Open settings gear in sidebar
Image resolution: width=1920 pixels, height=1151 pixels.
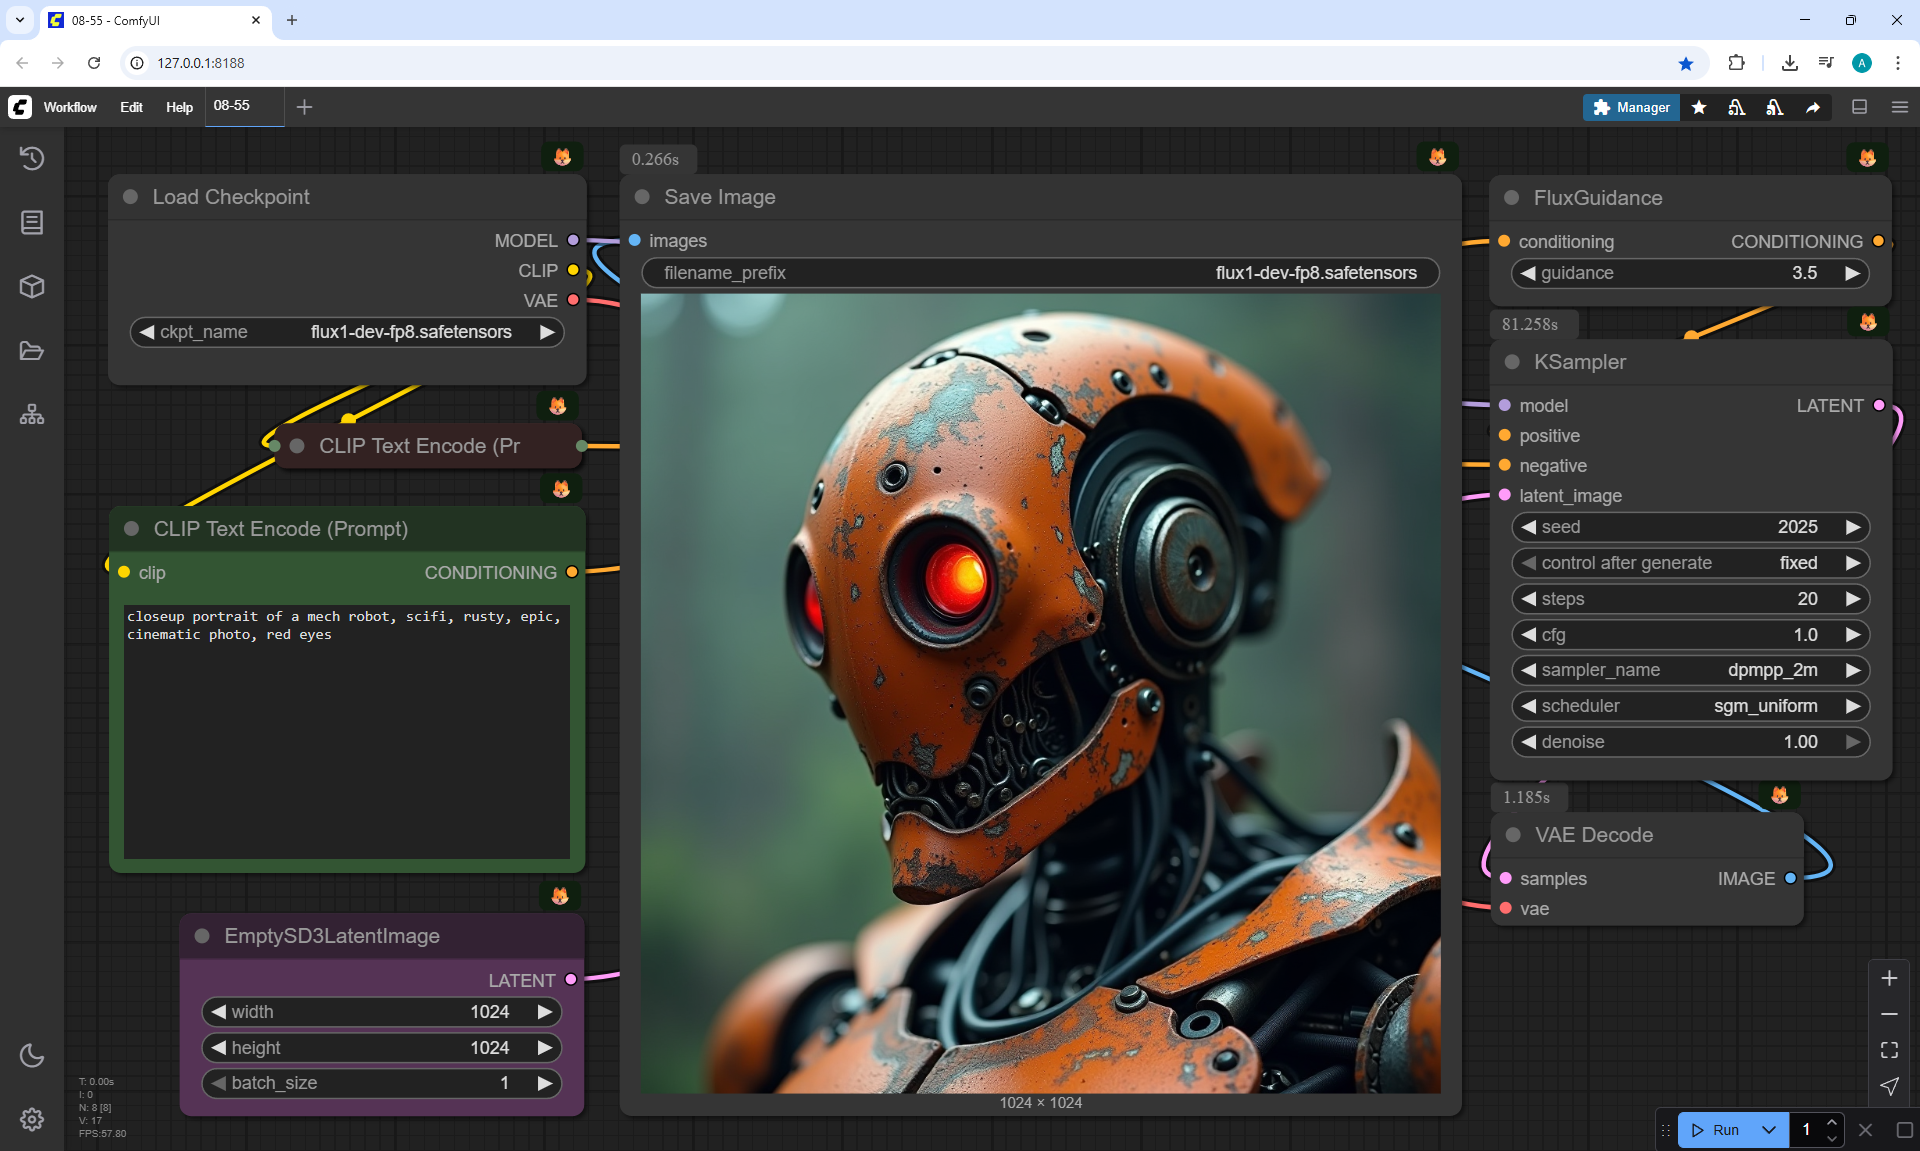tap(32, 1119)
